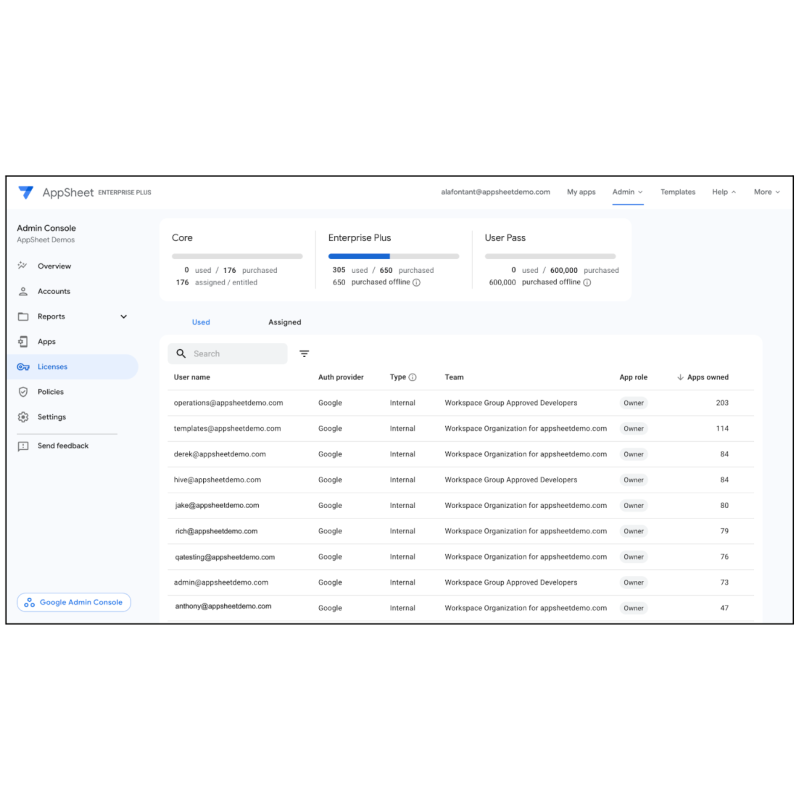Click alafontant@appsheetdemo.com account email
Image resolution: width=800 pixels, height=800 pixels.
coord(495,192)
